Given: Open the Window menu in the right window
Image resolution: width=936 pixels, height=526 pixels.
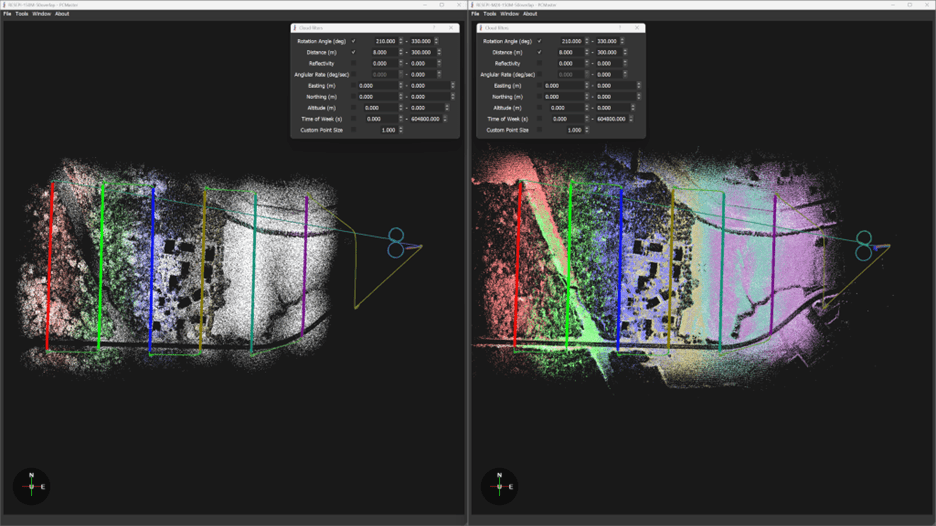Looking at the screenshot, I should (509, 14).
